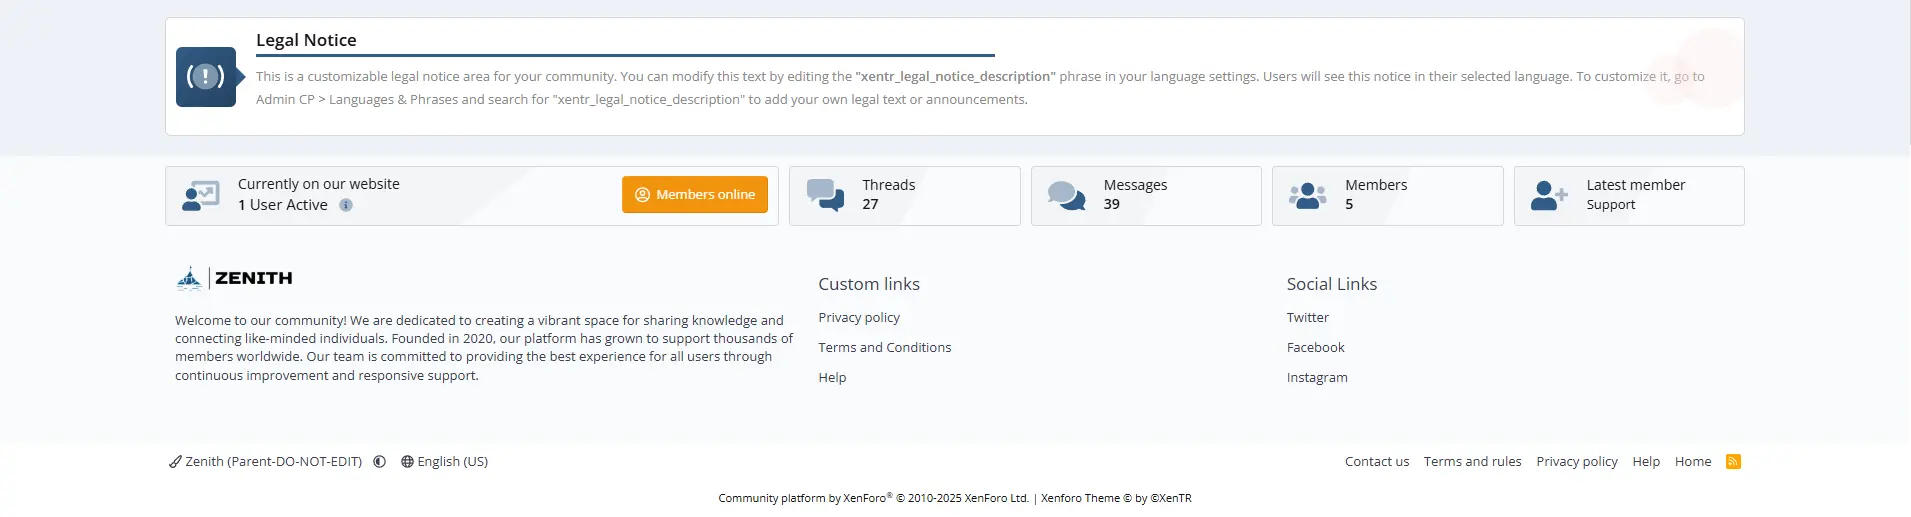
Task: Open the Latest member Support profile link
Action: tap(1611, 205)
